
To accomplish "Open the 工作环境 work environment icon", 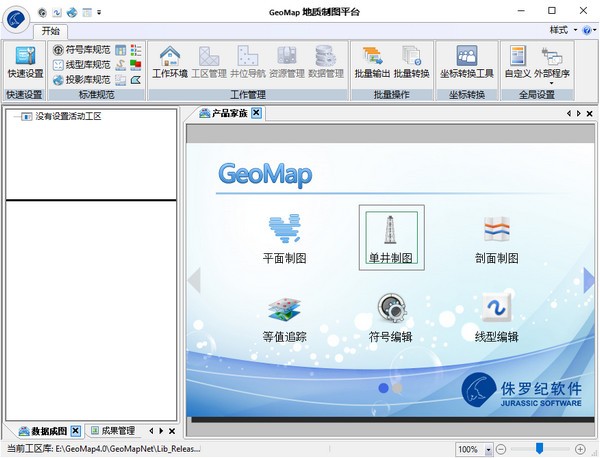I will (x=170, y=62).
